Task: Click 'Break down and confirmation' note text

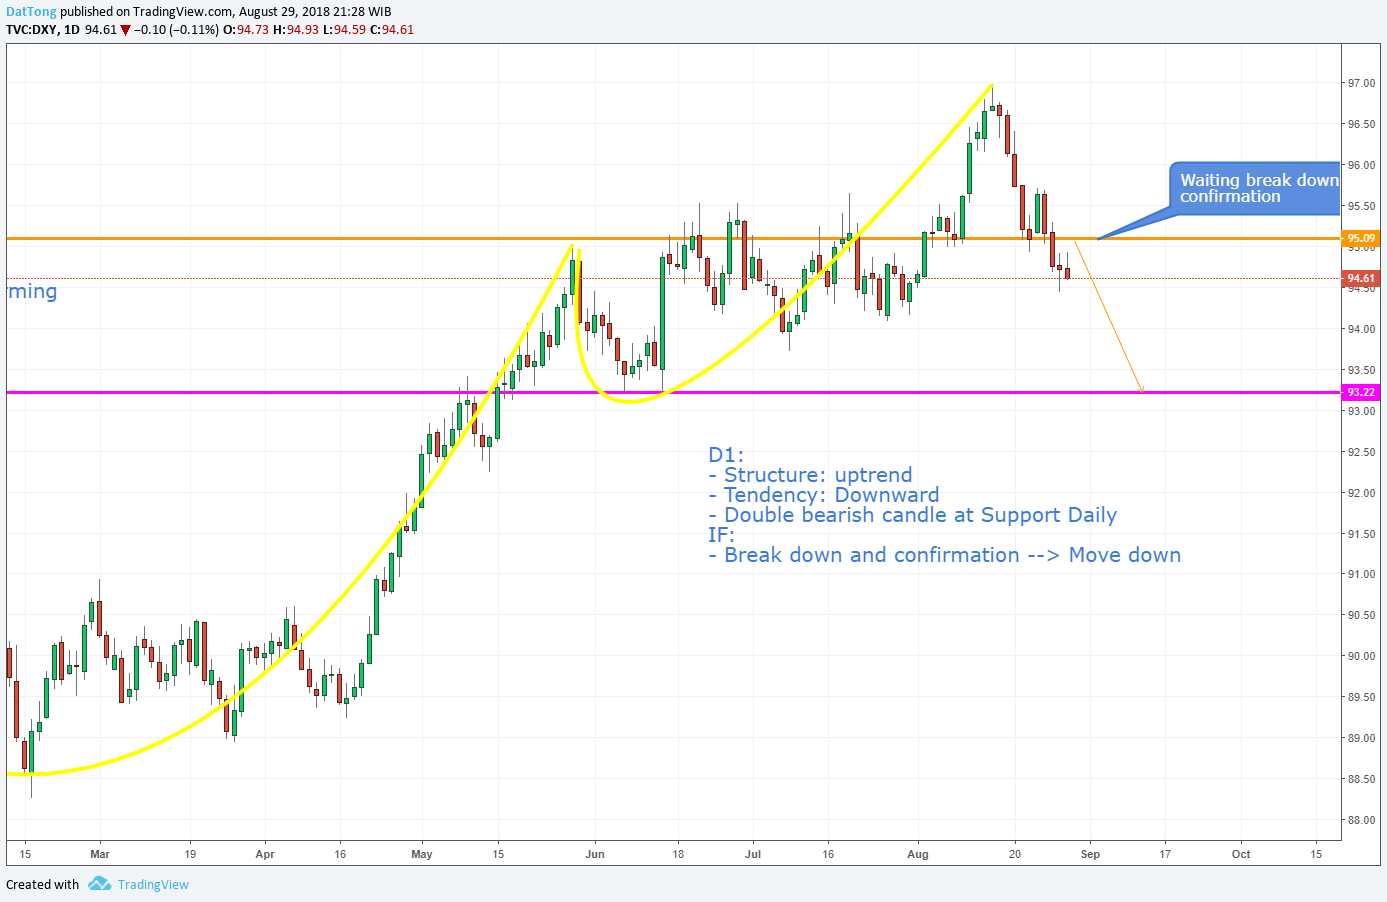Action: (x=872, y=555)
